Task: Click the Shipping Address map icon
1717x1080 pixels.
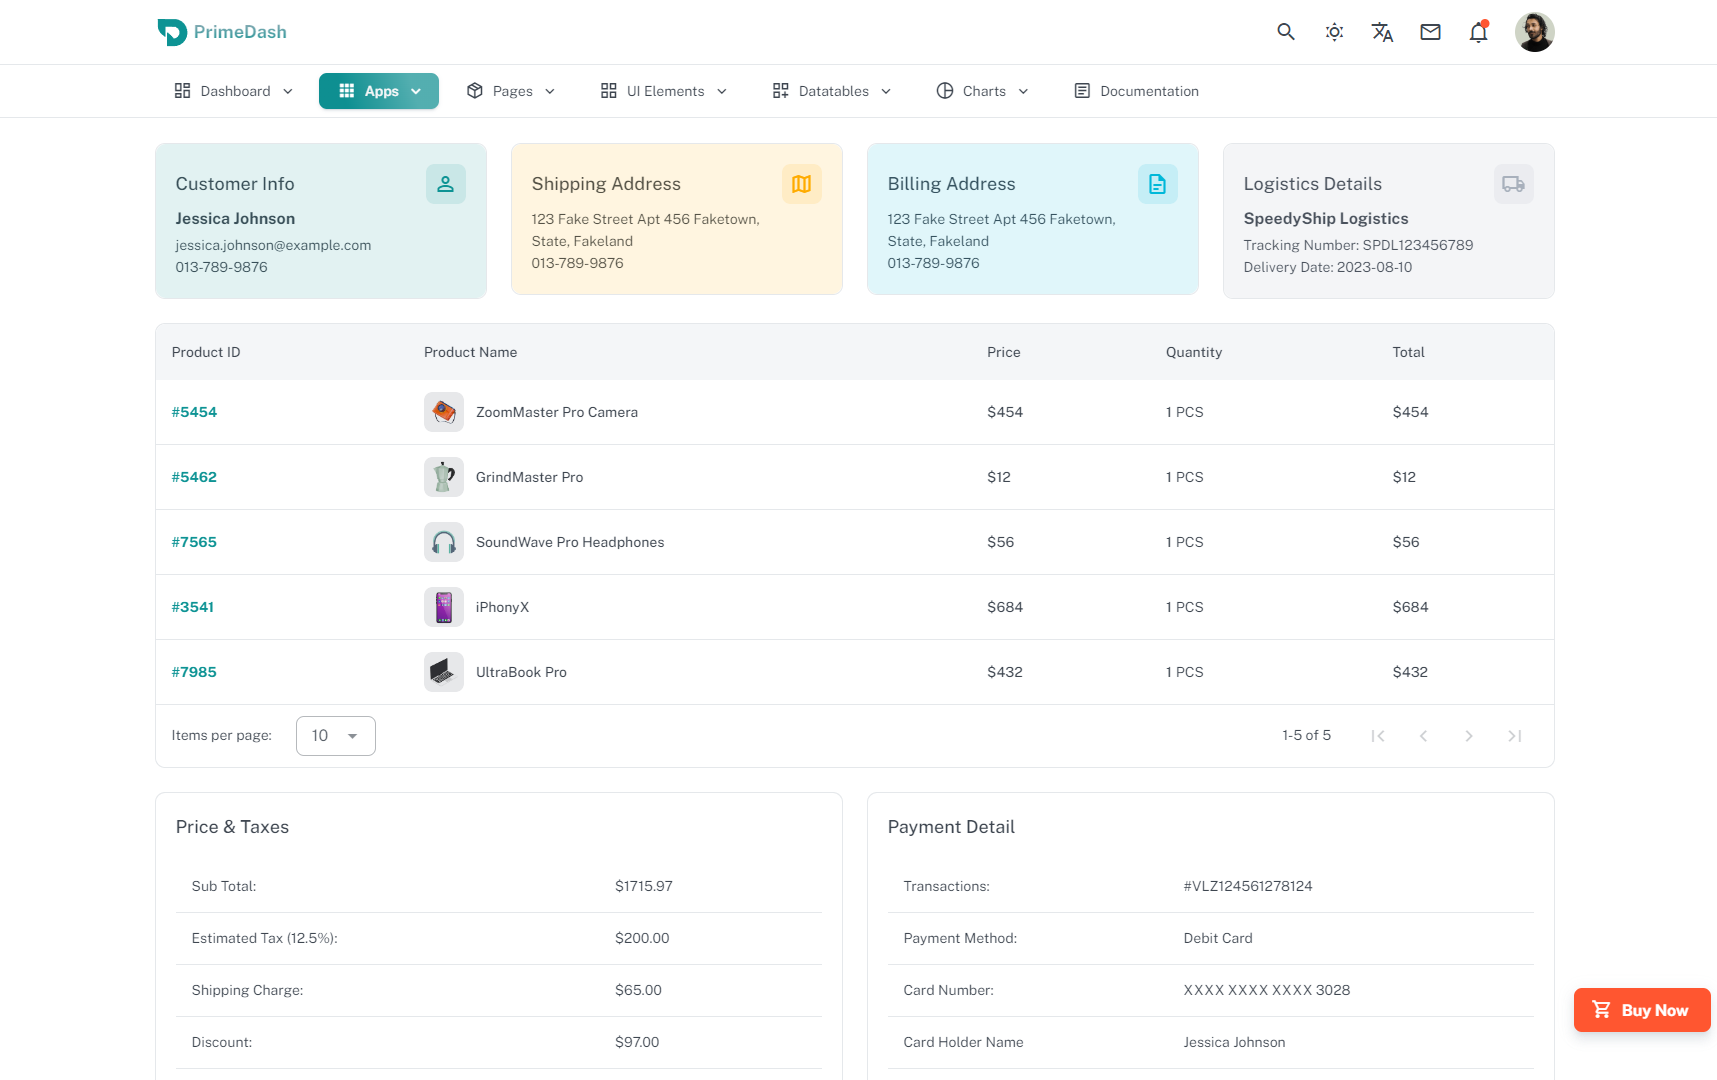Action: 801,184
